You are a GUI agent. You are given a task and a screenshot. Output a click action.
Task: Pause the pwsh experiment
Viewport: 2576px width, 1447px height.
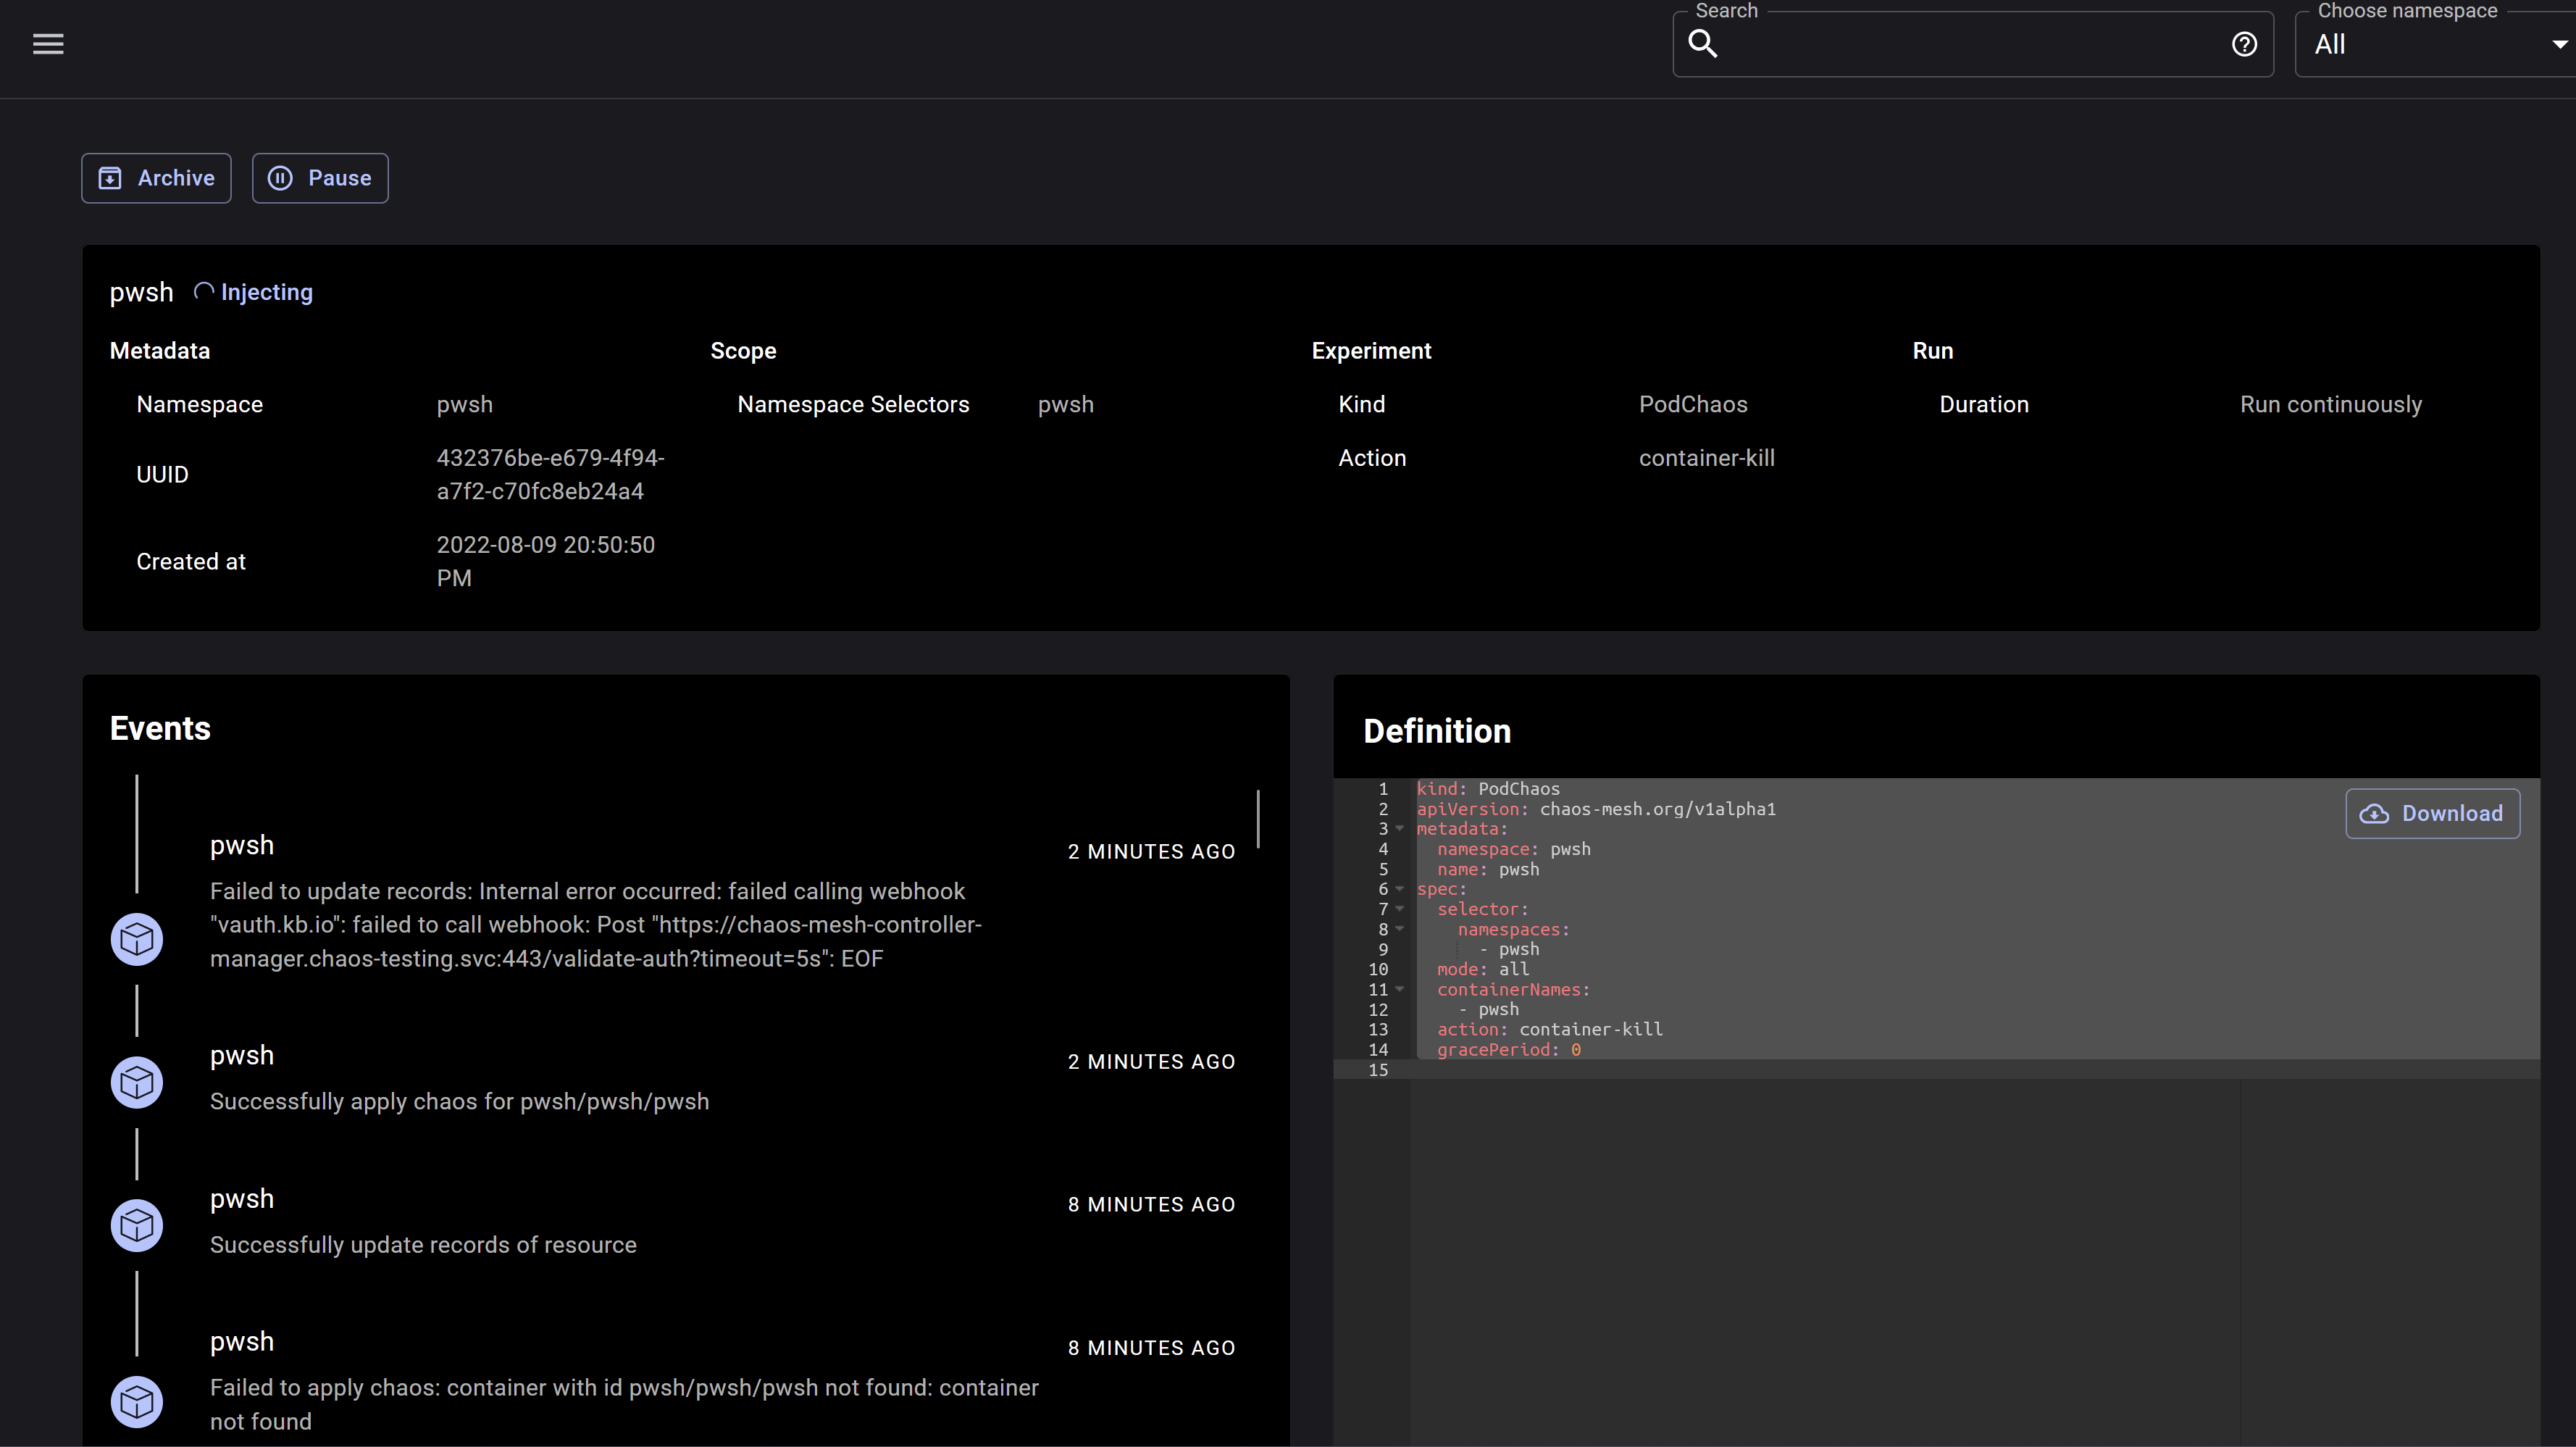pos(319,177)
